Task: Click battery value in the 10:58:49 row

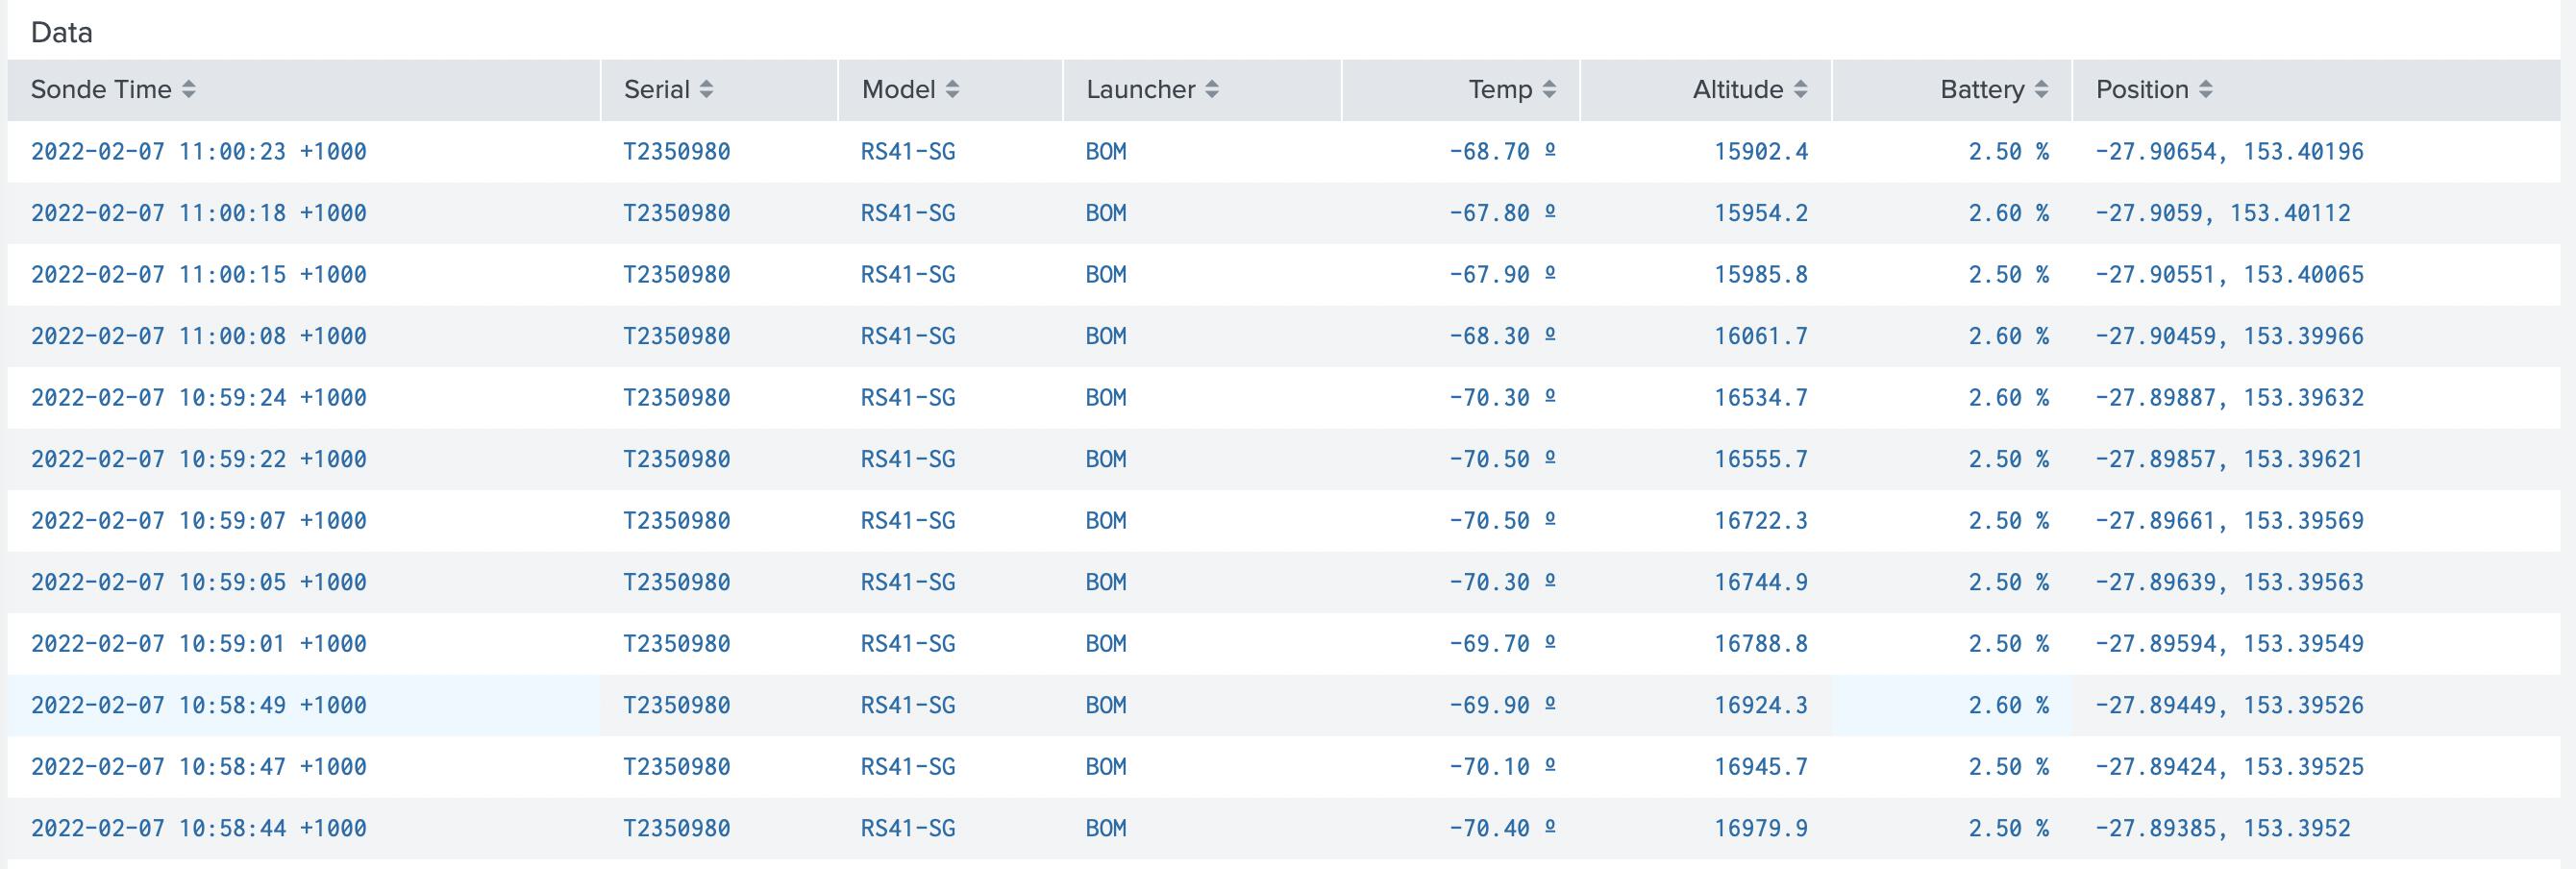Action: (2008, 705)
